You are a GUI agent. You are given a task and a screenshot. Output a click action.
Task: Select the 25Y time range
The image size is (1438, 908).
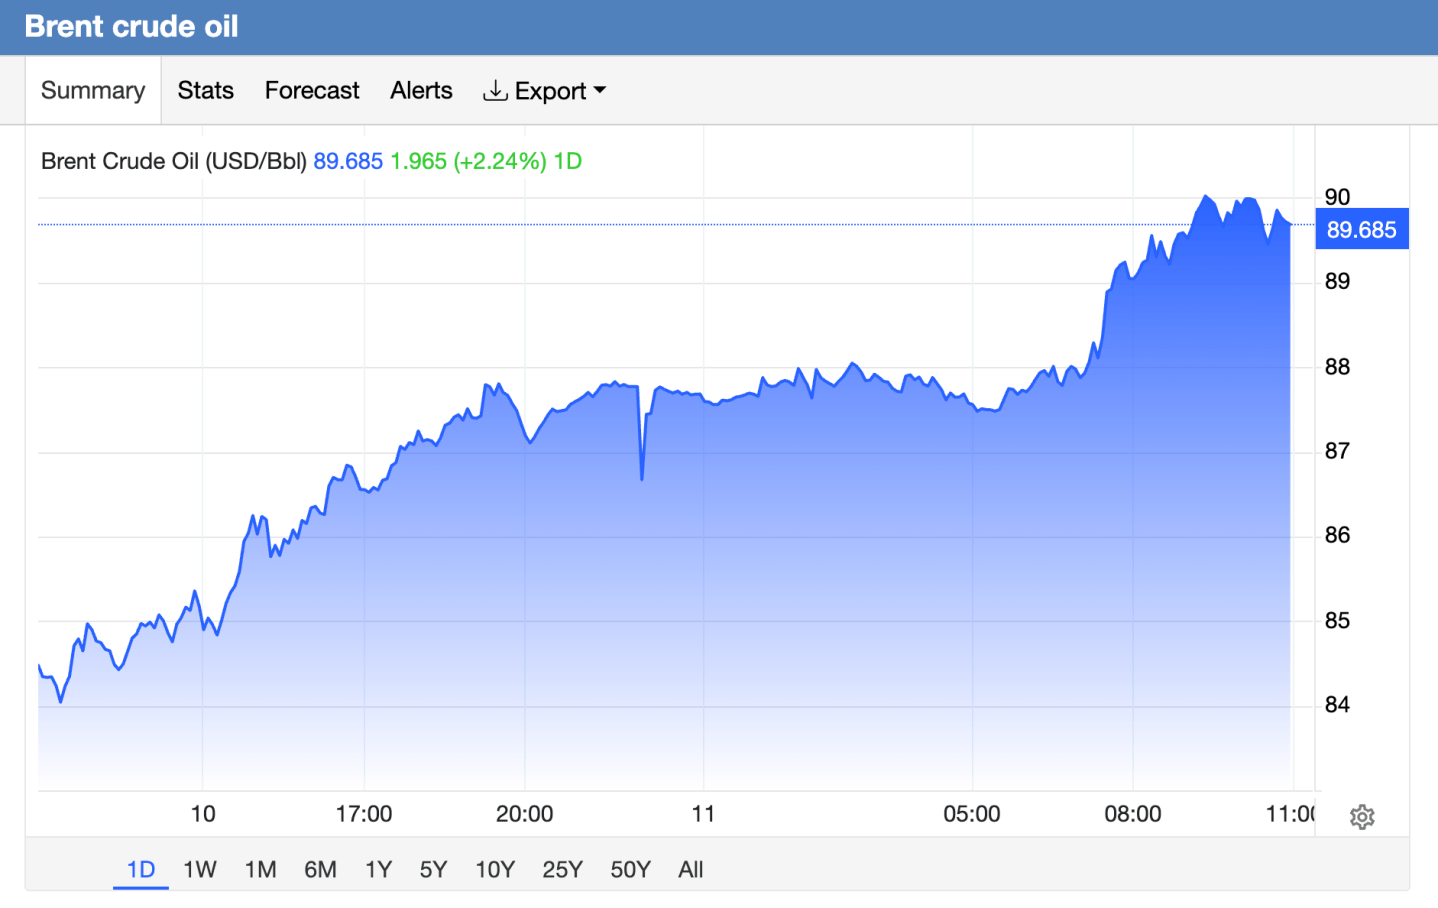(562, 869)
